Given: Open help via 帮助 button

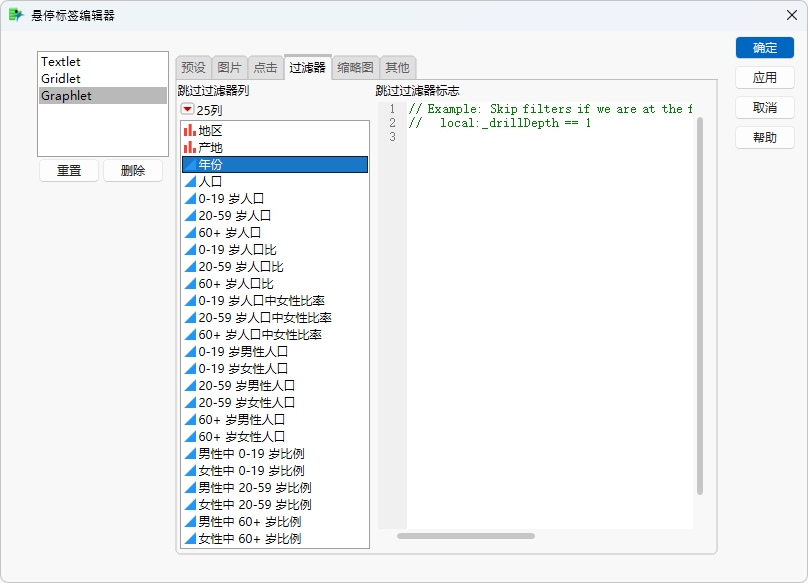Looking at the screenshot, I should [765, 138].
